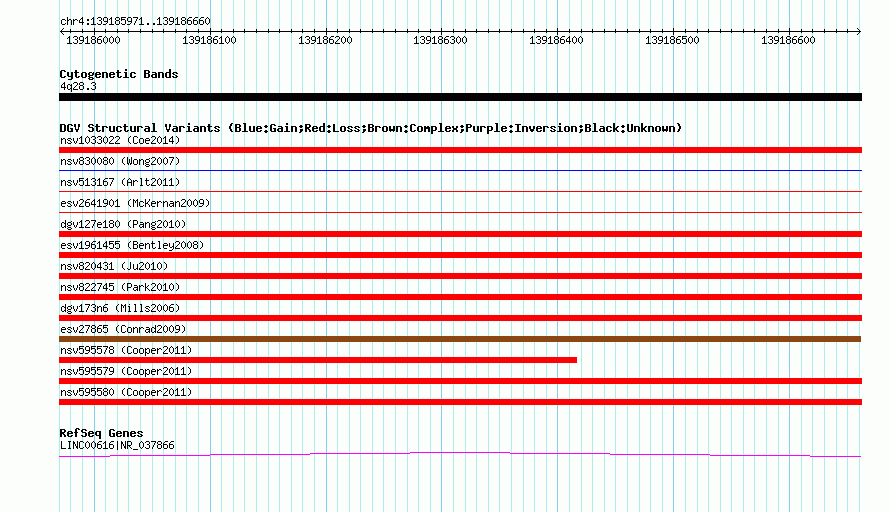Click the brown complex bar under esv27865
This screenshot has width=890, height=512.
pyautogui.click(x=460, y=339)
